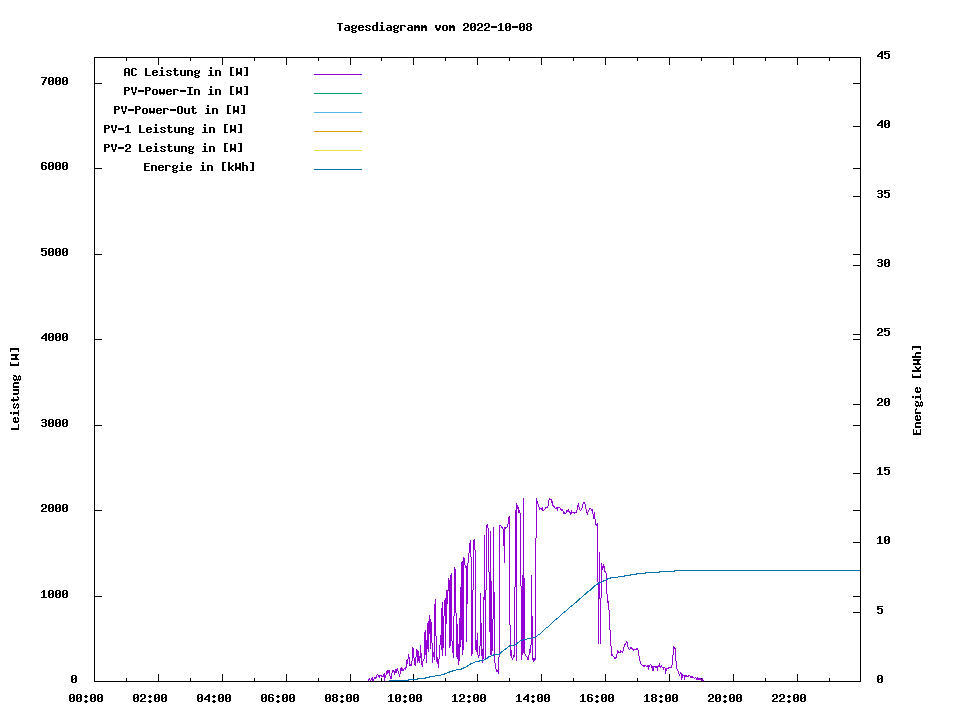960x720 pixels.
Task: Click the vertical Leistung [W] axis title
Action: tap(15, 389)
